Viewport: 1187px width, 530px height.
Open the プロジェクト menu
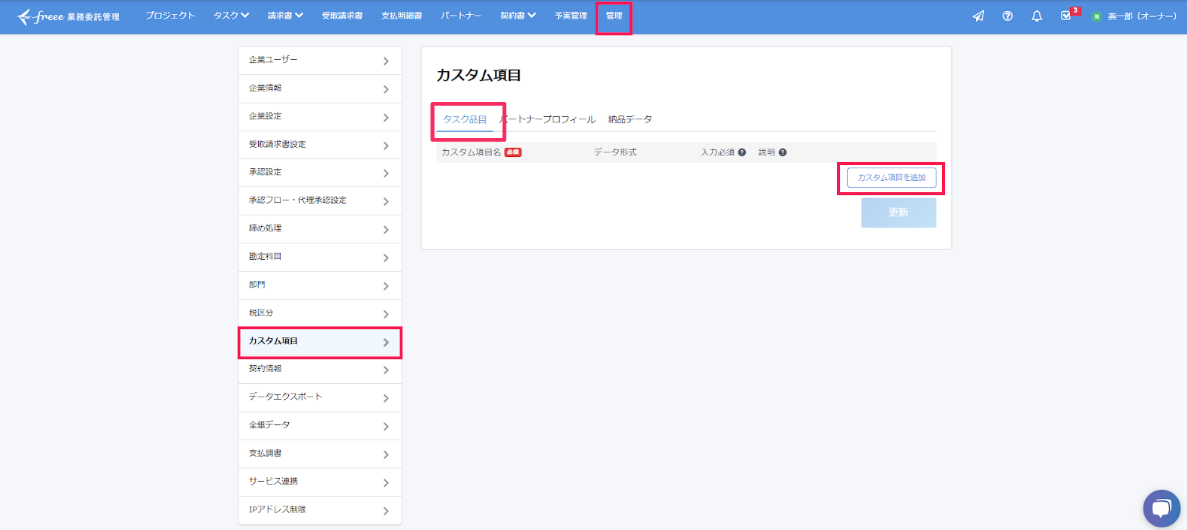click(170, 16)
